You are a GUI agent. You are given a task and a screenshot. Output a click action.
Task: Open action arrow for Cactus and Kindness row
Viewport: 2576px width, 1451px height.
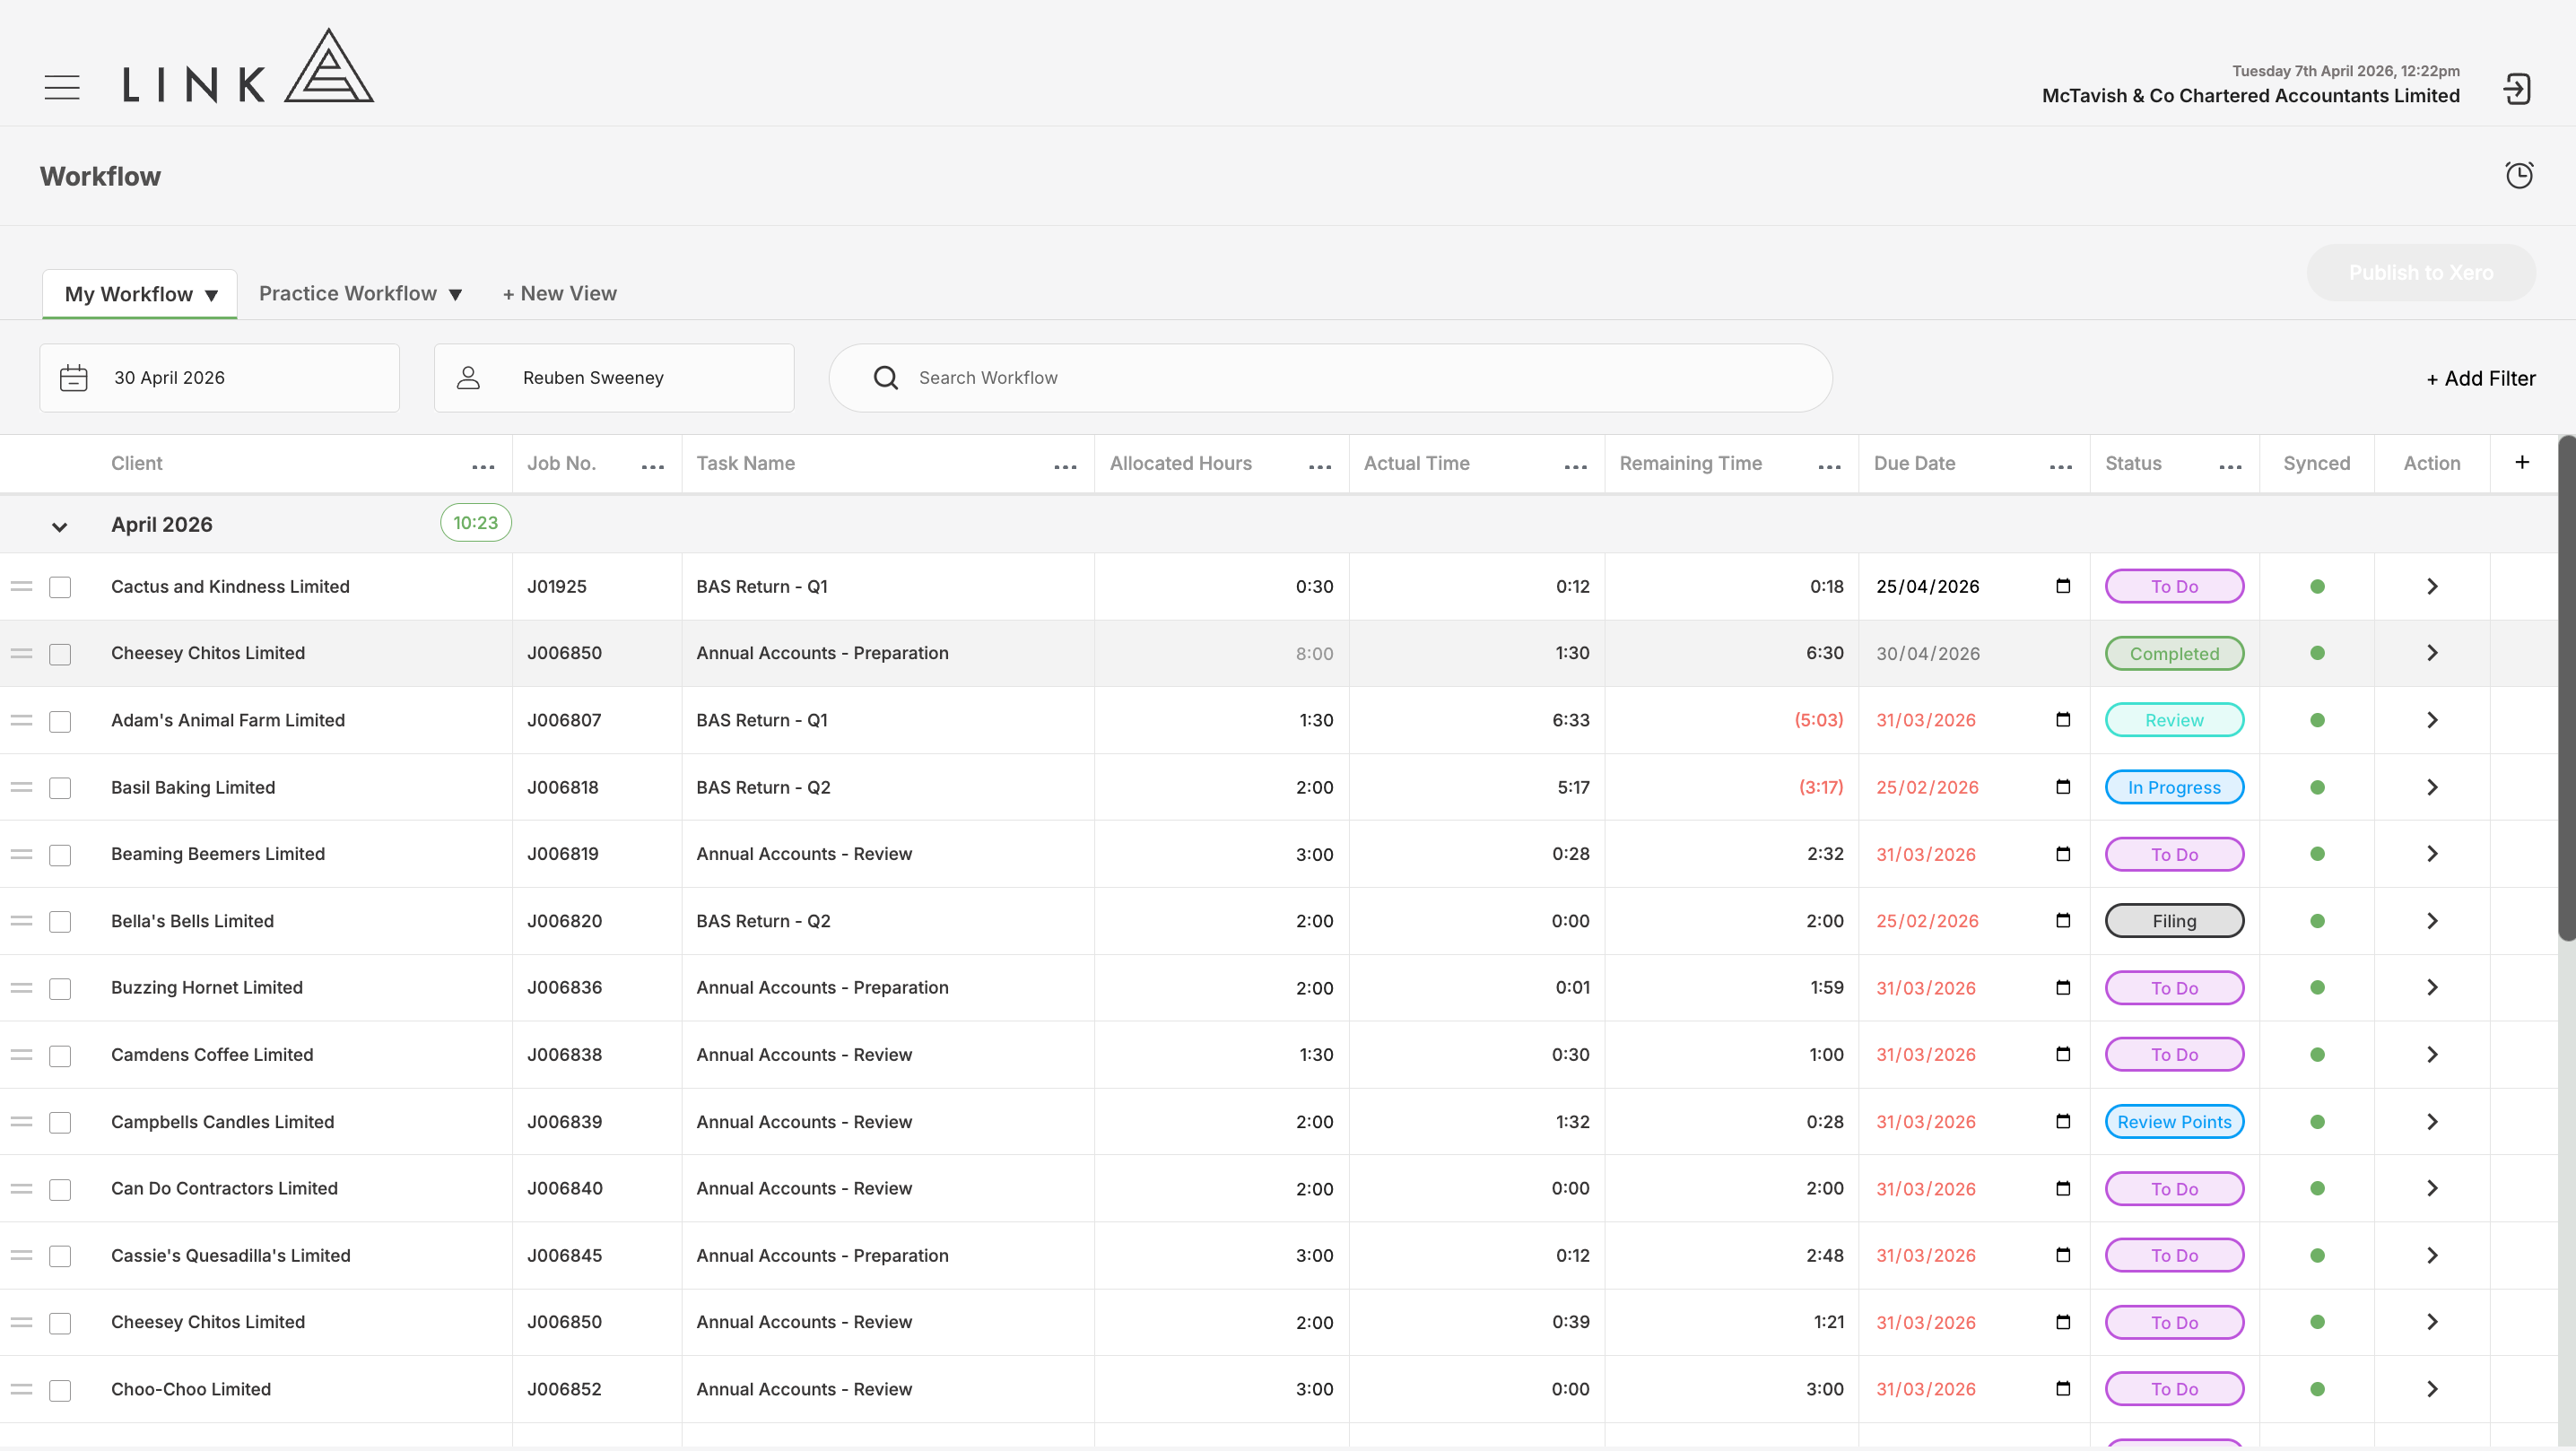pyautogui.click(x=2432, y=587)
